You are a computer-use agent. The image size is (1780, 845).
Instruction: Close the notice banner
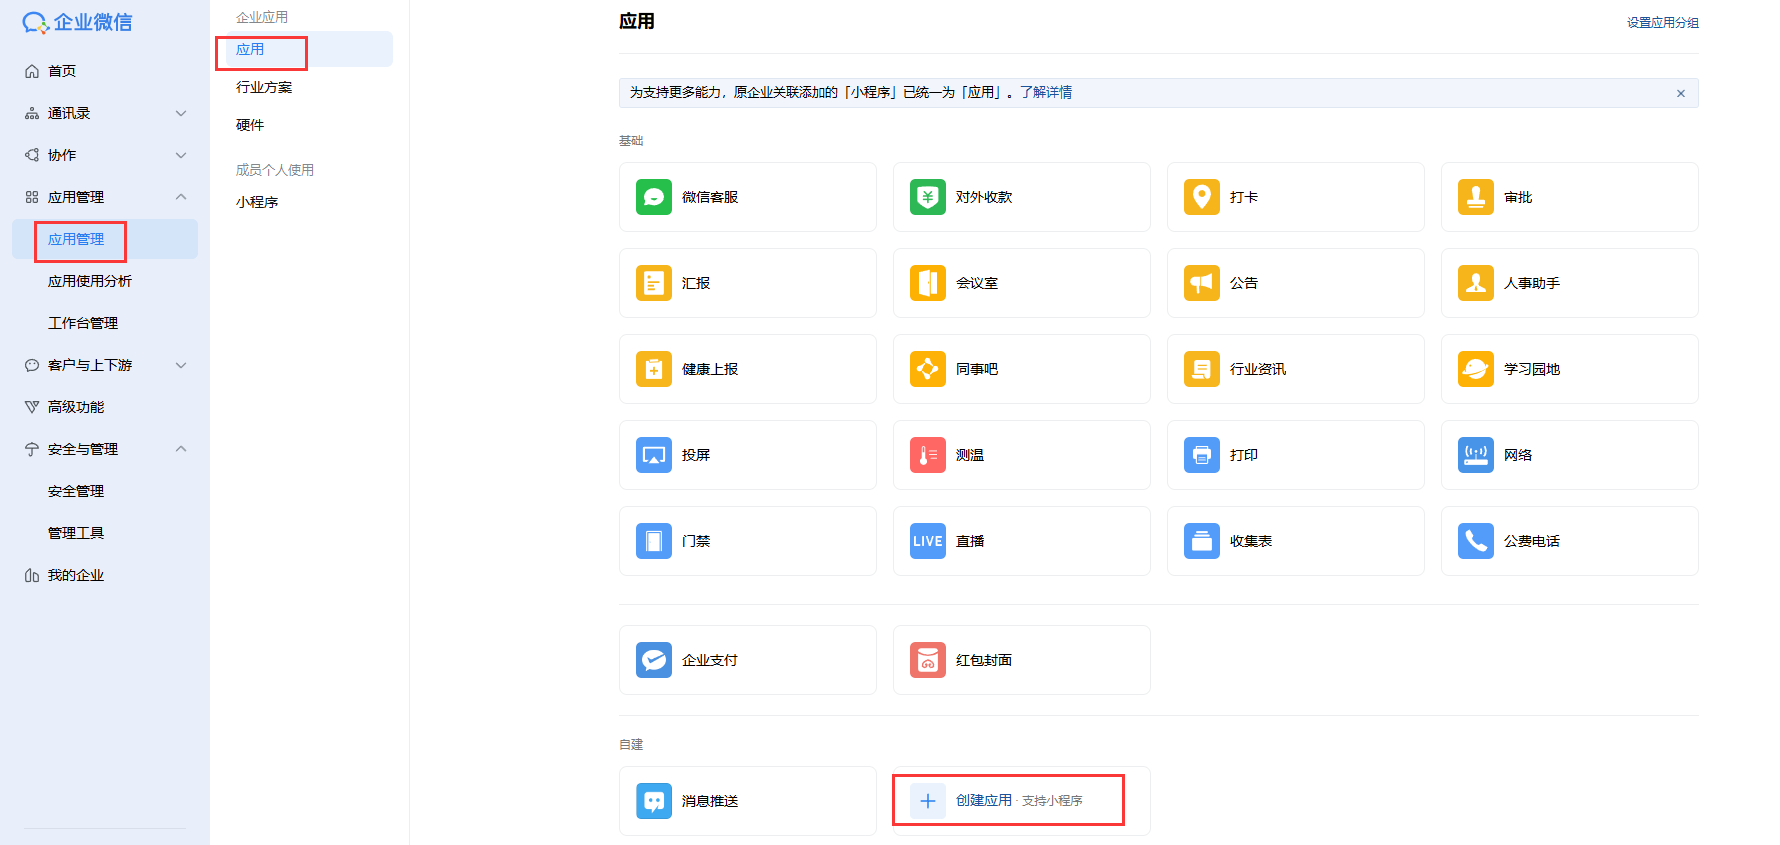point(1681,93)
